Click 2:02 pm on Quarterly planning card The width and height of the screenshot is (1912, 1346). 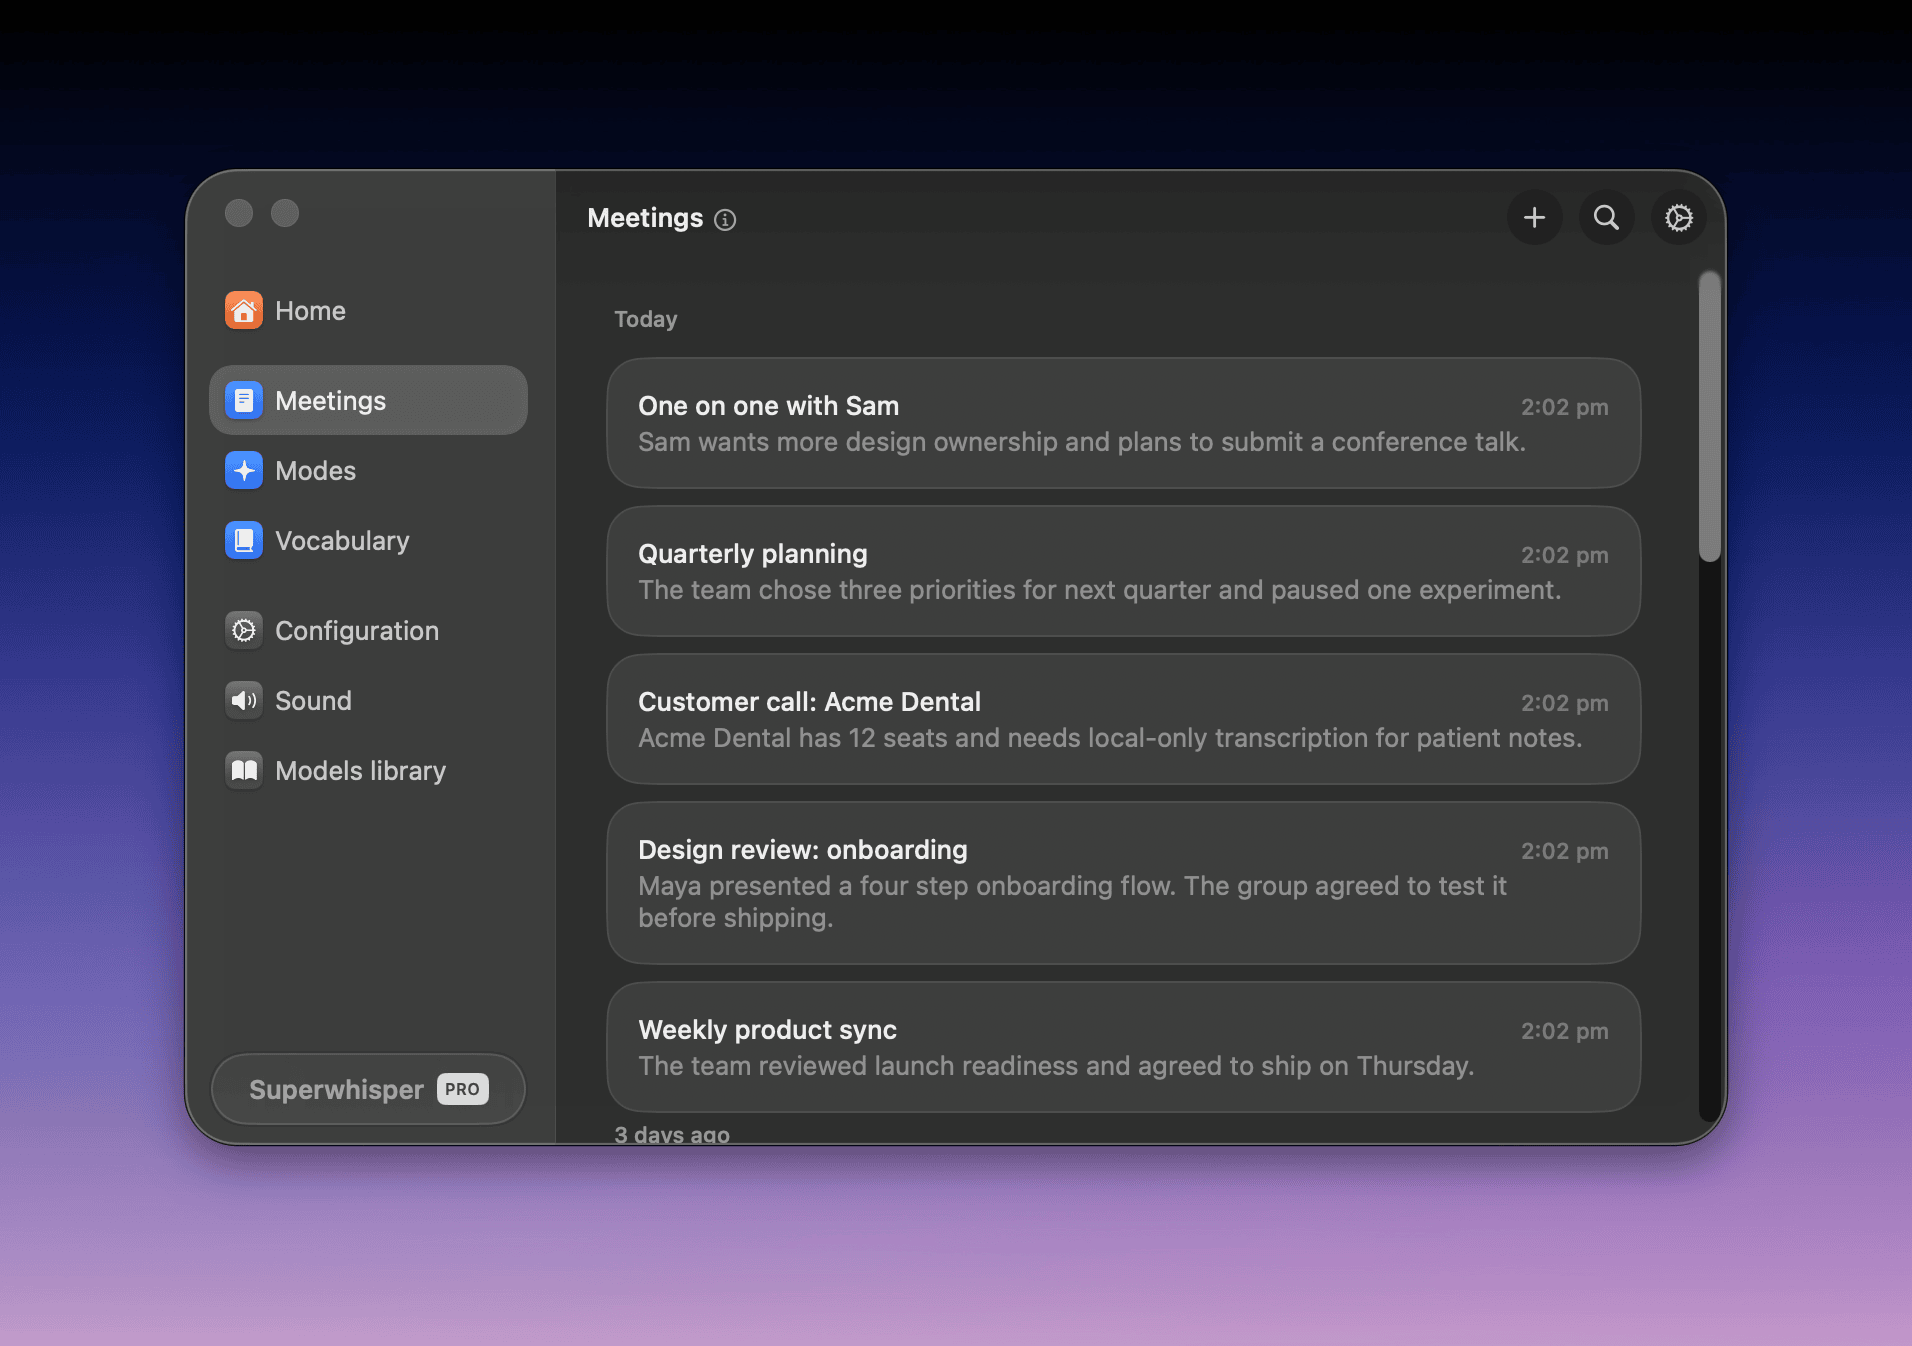click(x=1564, y=555)
